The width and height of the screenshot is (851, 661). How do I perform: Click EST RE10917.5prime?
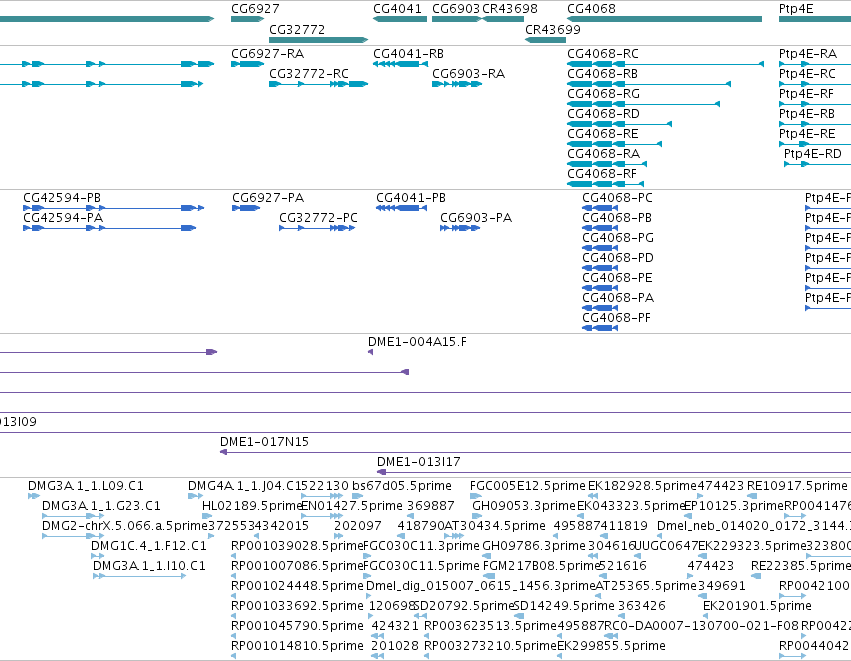point(797,486)
